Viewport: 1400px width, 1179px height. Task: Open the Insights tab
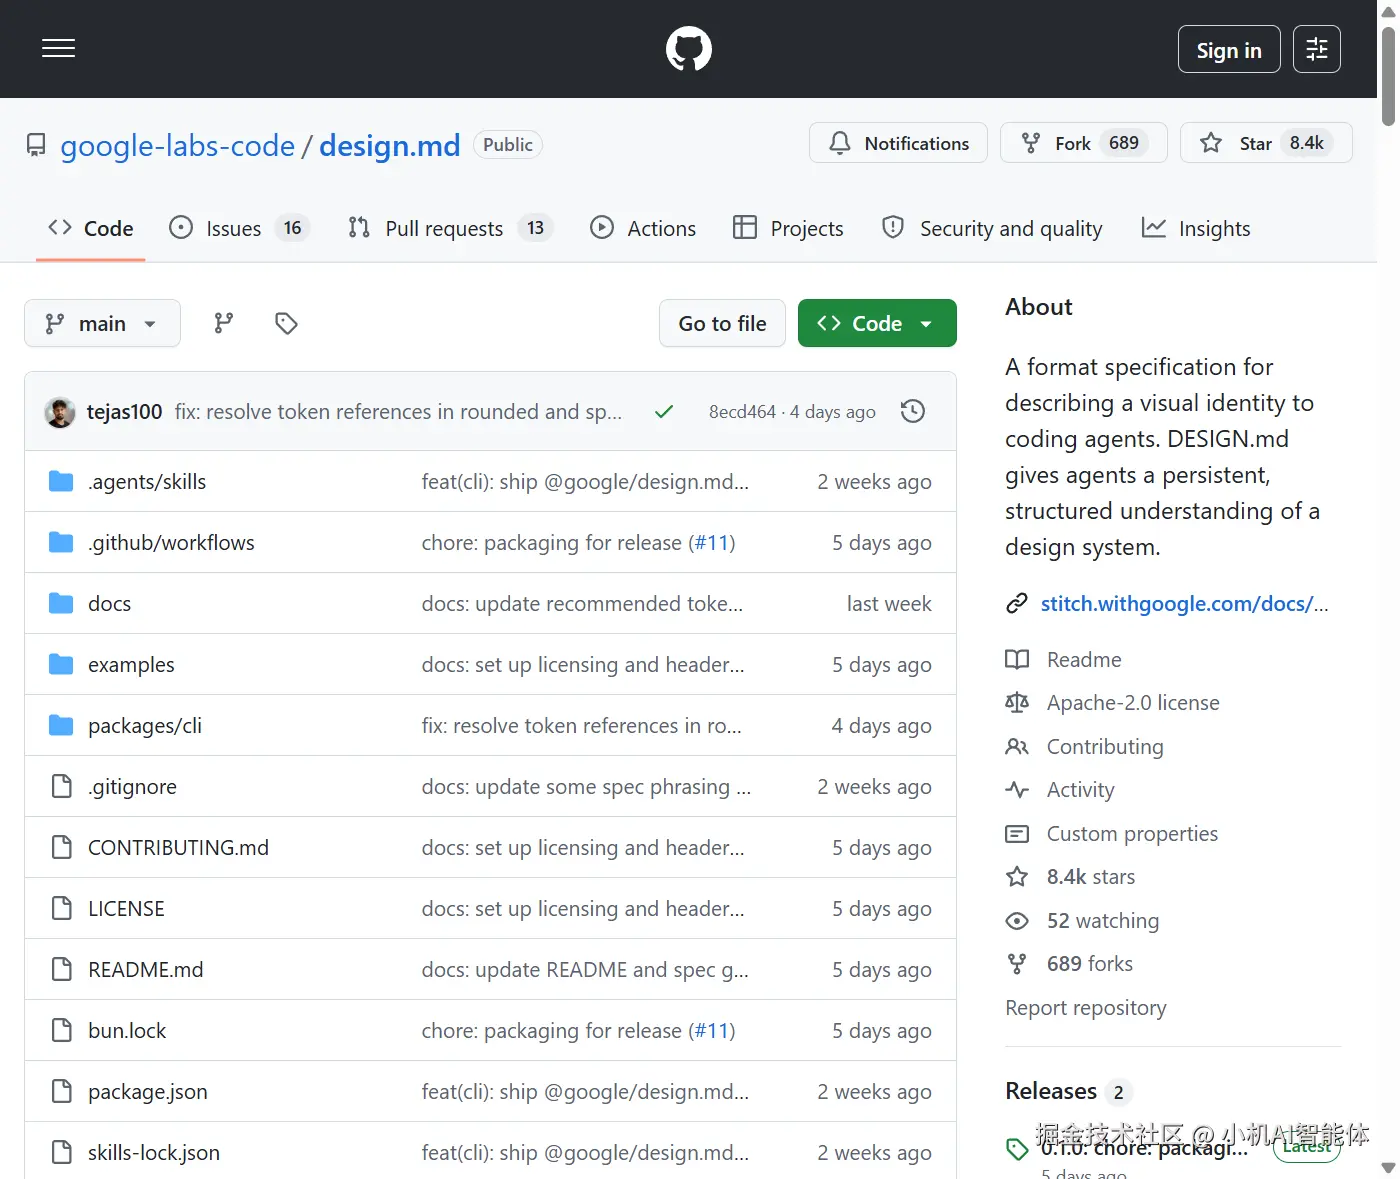(1196, 228)
